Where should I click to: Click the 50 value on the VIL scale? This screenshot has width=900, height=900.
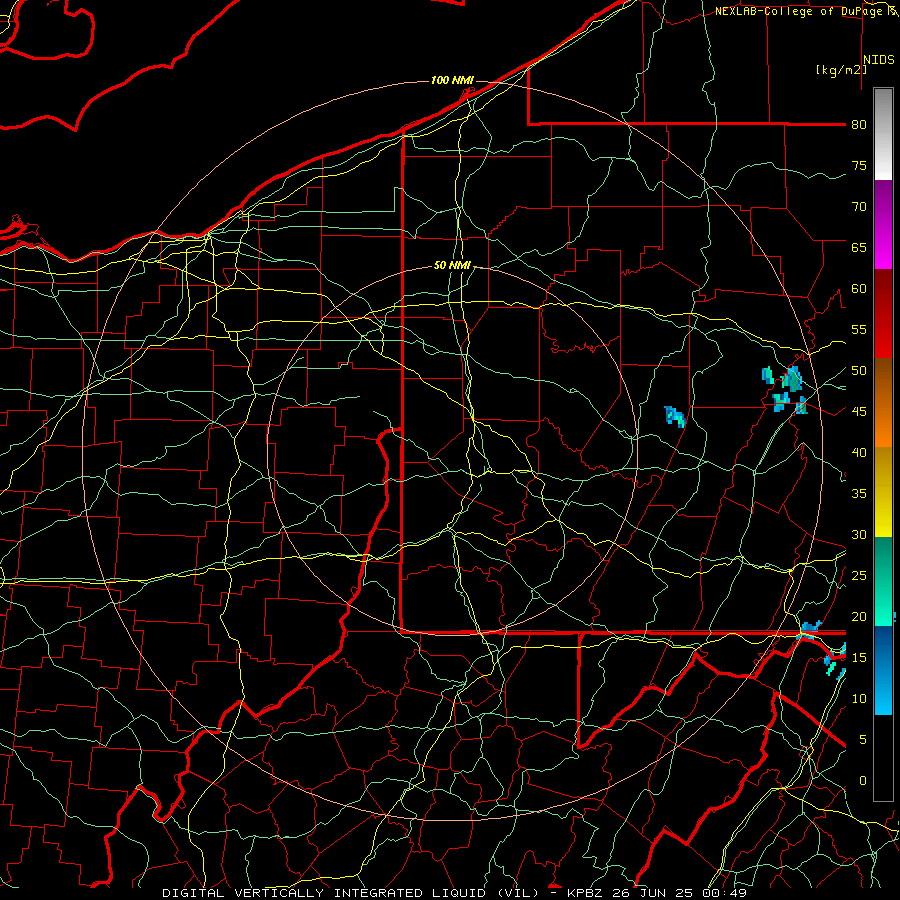[x=859, y=370]
